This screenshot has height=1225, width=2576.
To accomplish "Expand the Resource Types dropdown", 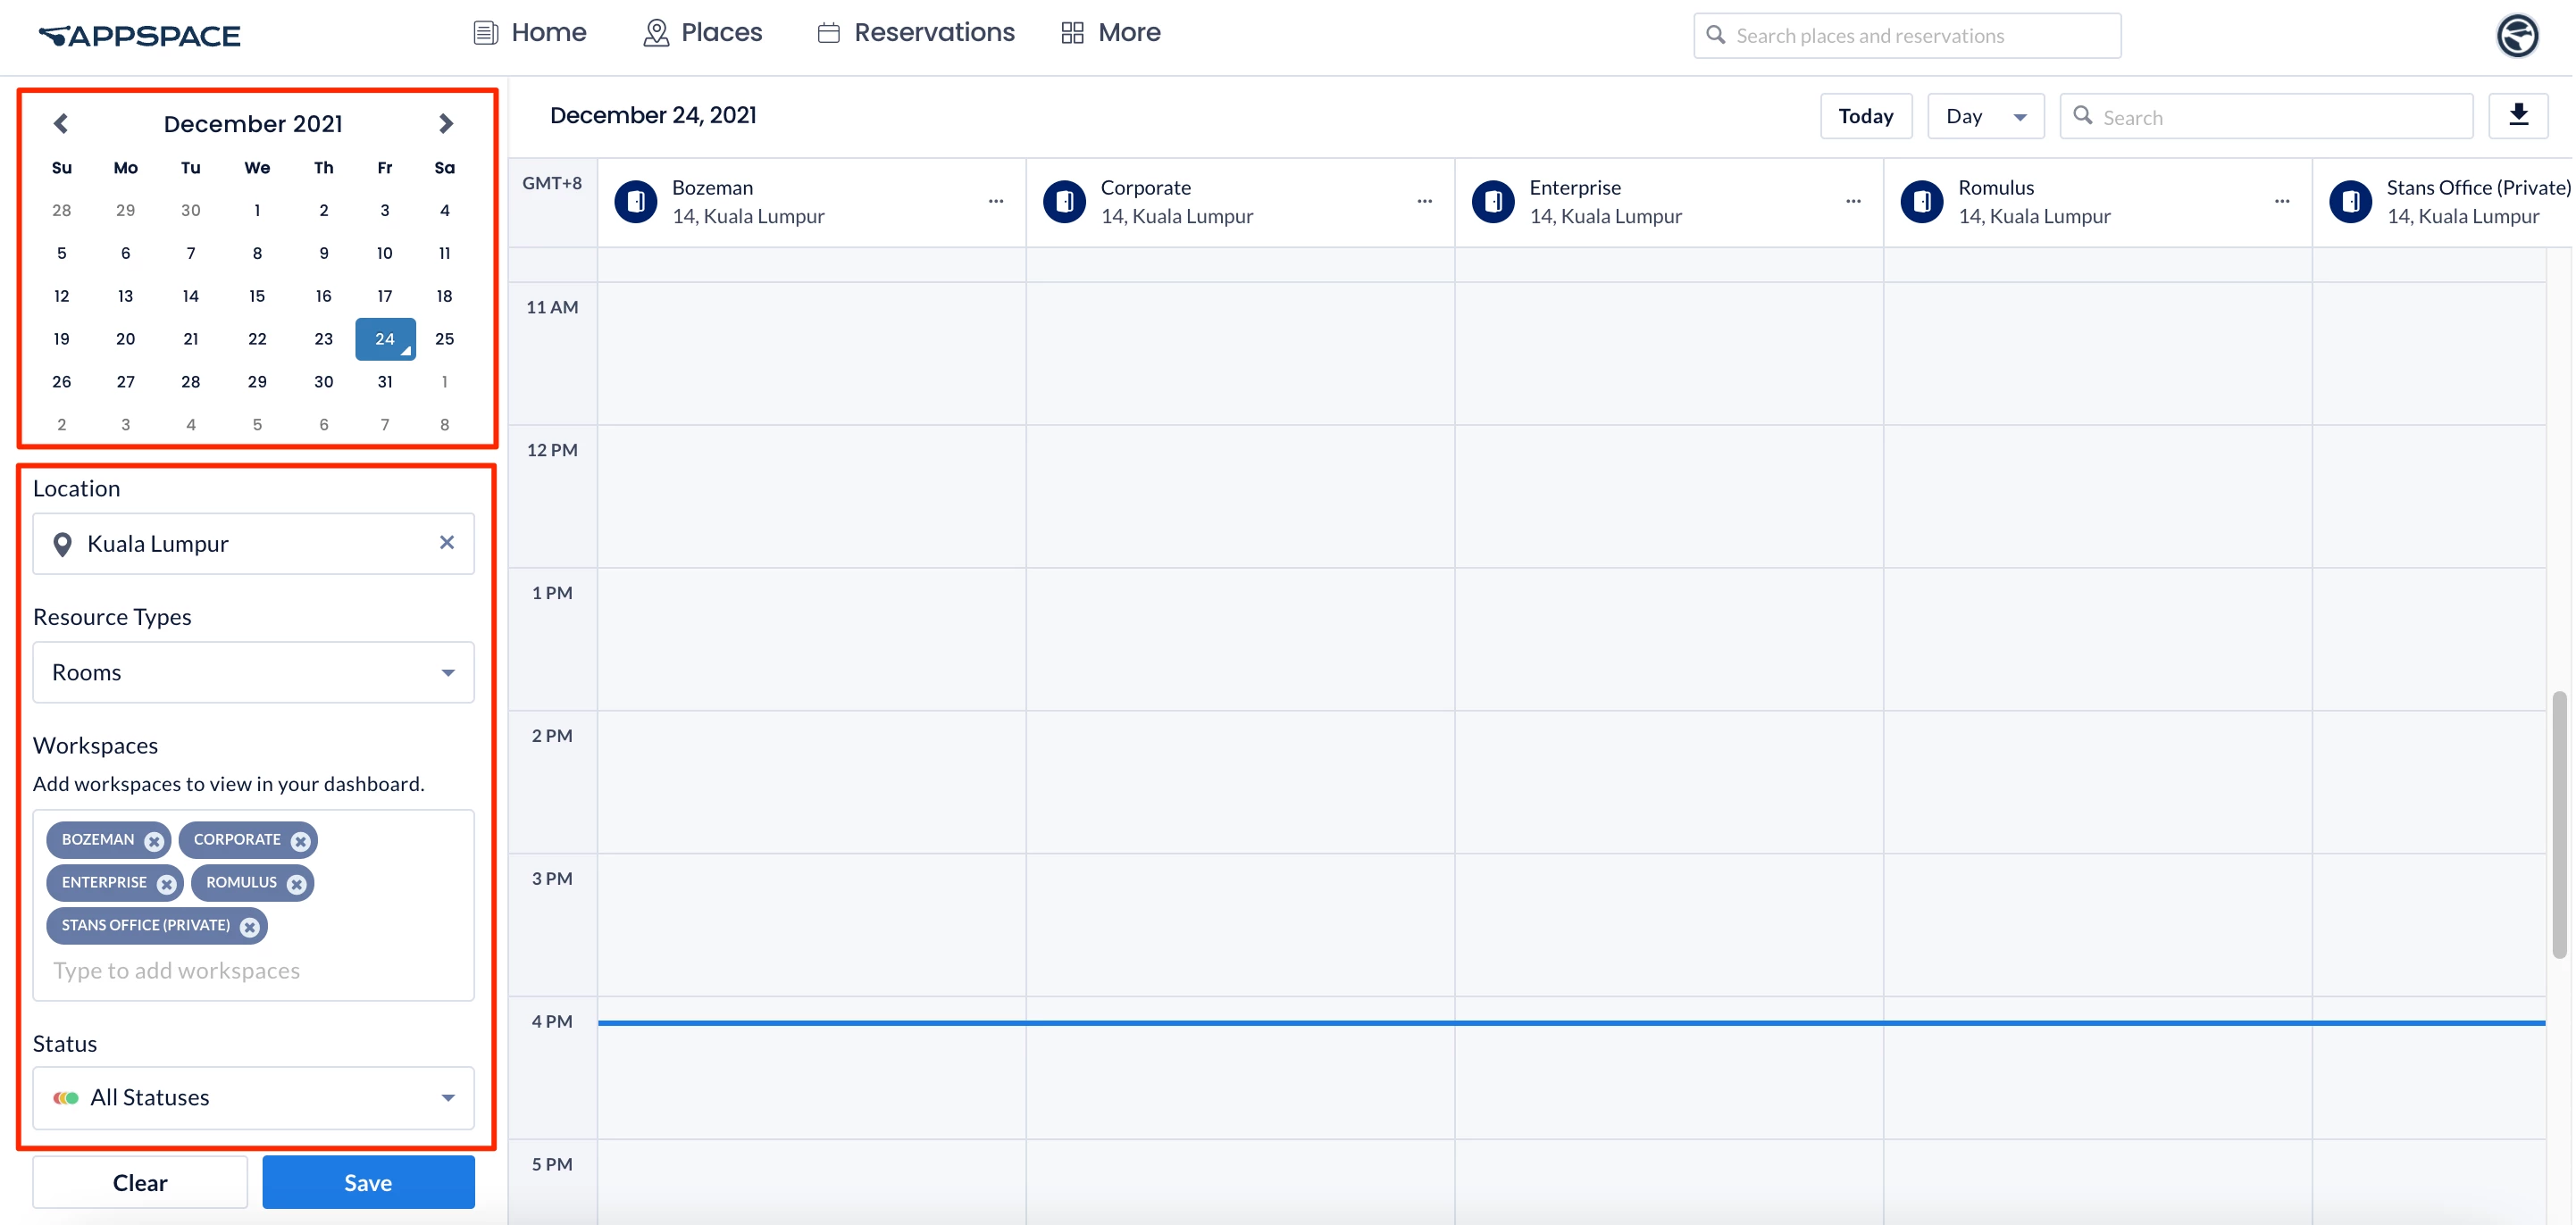I will pyautogui.click(x=253, y=672).
